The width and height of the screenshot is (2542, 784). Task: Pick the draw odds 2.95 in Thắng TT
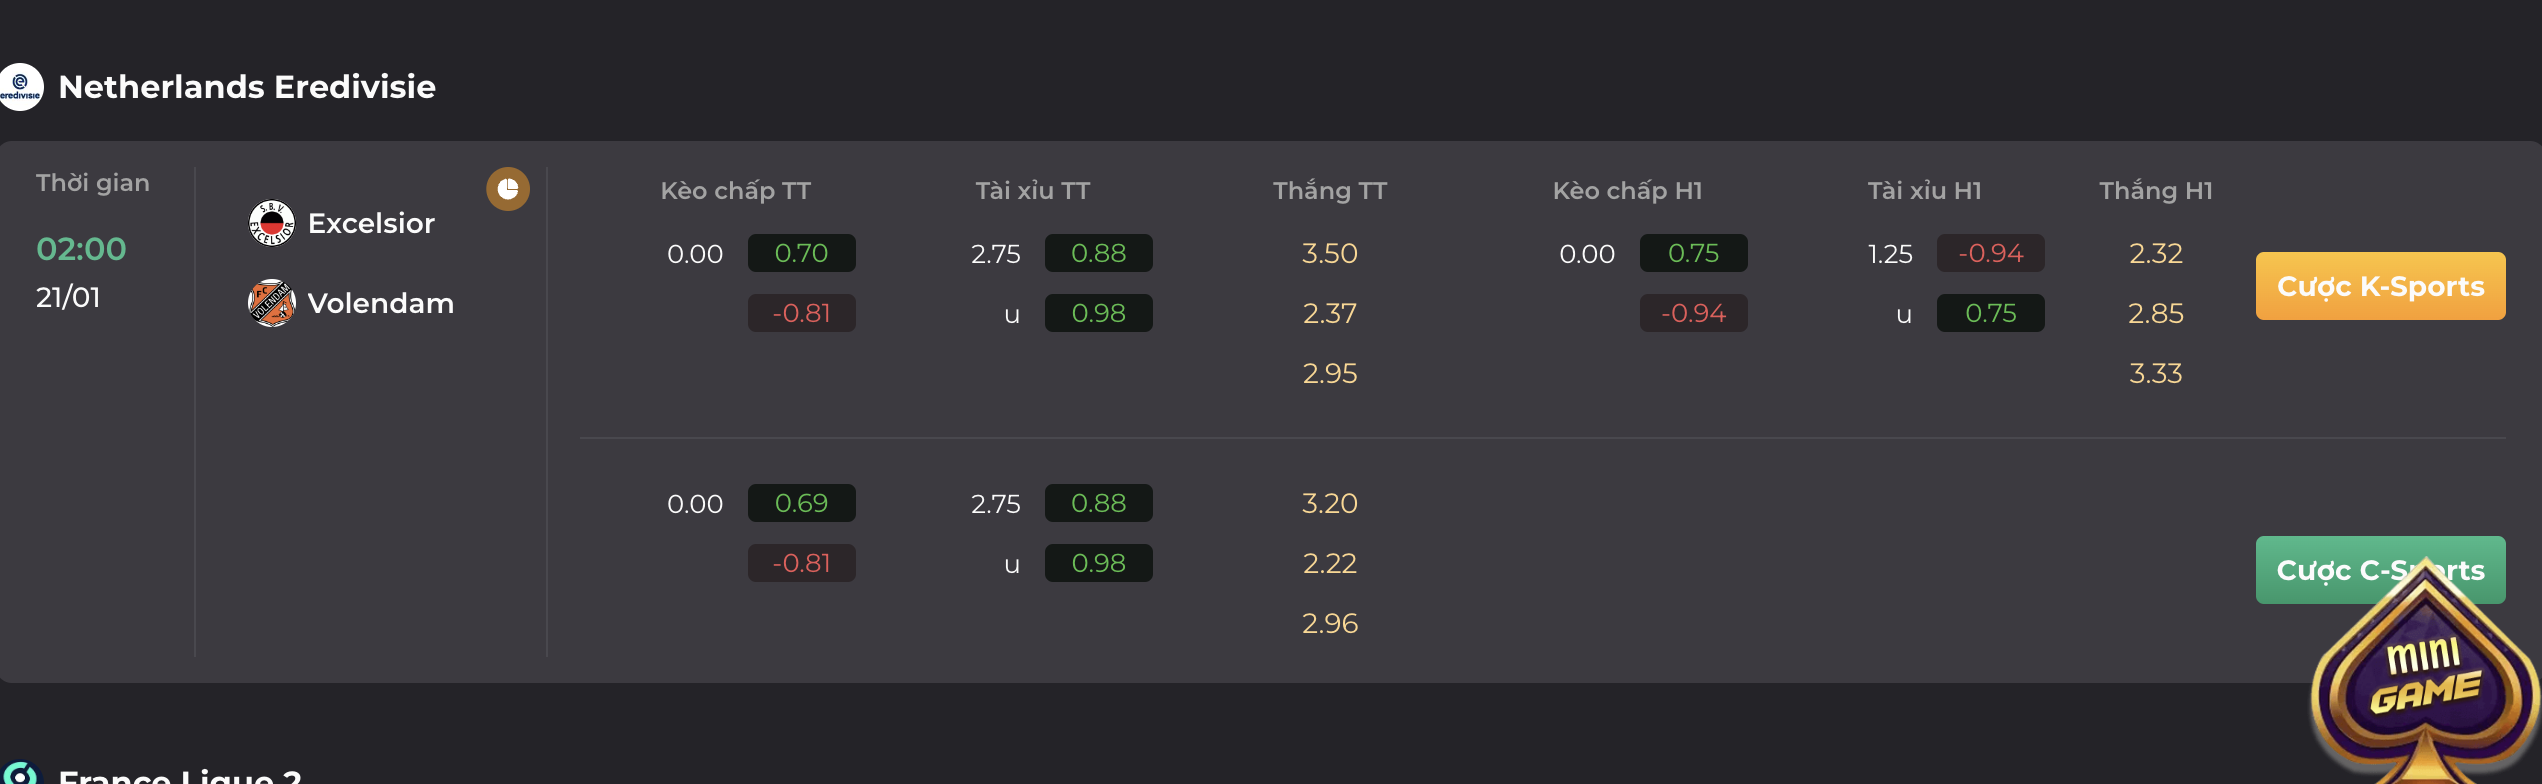tap(1329, 373)
